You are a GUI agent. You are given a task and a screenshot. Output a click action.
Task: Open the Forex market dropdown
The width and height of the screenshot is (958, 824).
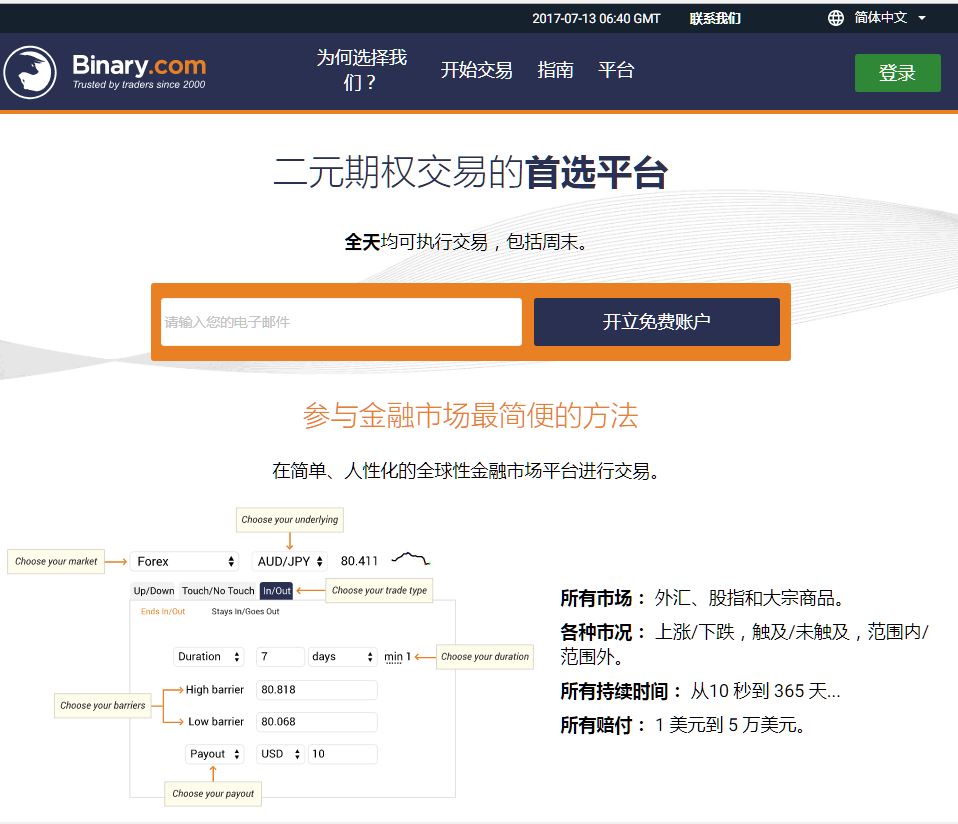coord(185,562)
